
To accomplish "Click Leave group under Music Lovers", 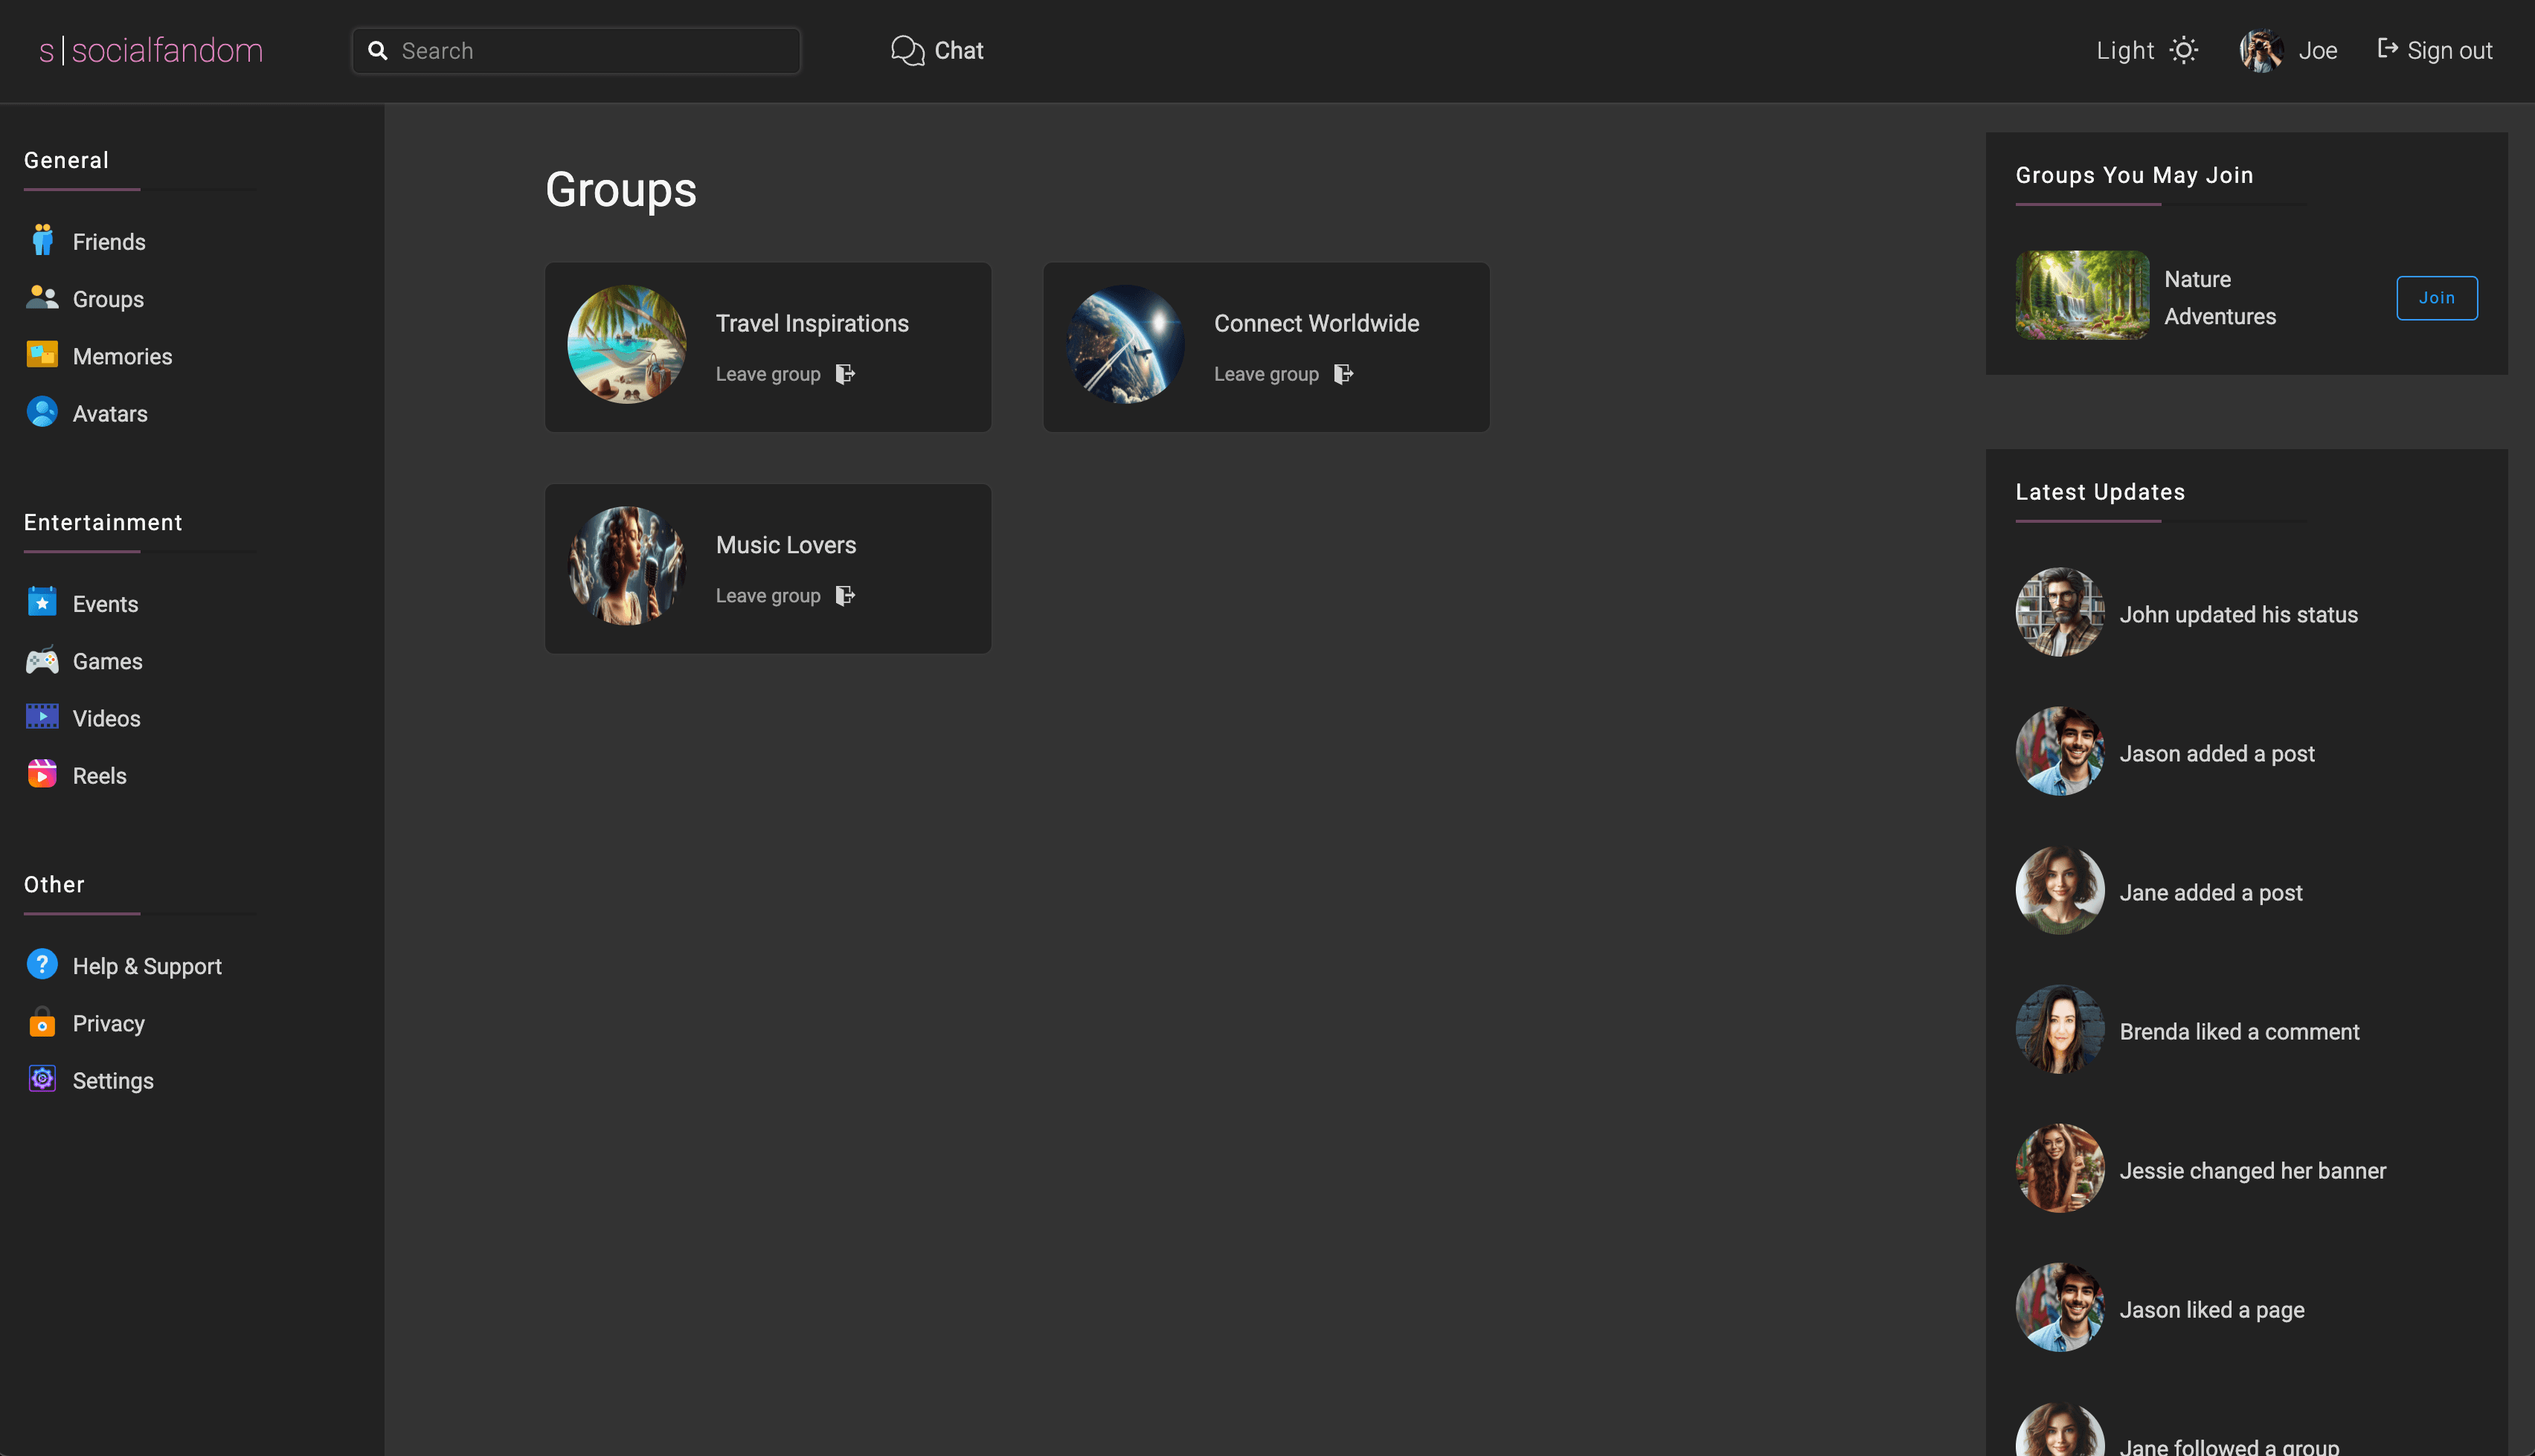I will (768, 596).
